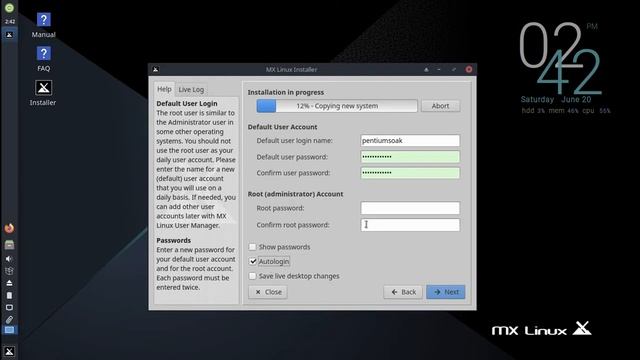Viewport: 640px width, 360px height.
Task: Focus the Confirm user password field
Action: tap(410, 173)
